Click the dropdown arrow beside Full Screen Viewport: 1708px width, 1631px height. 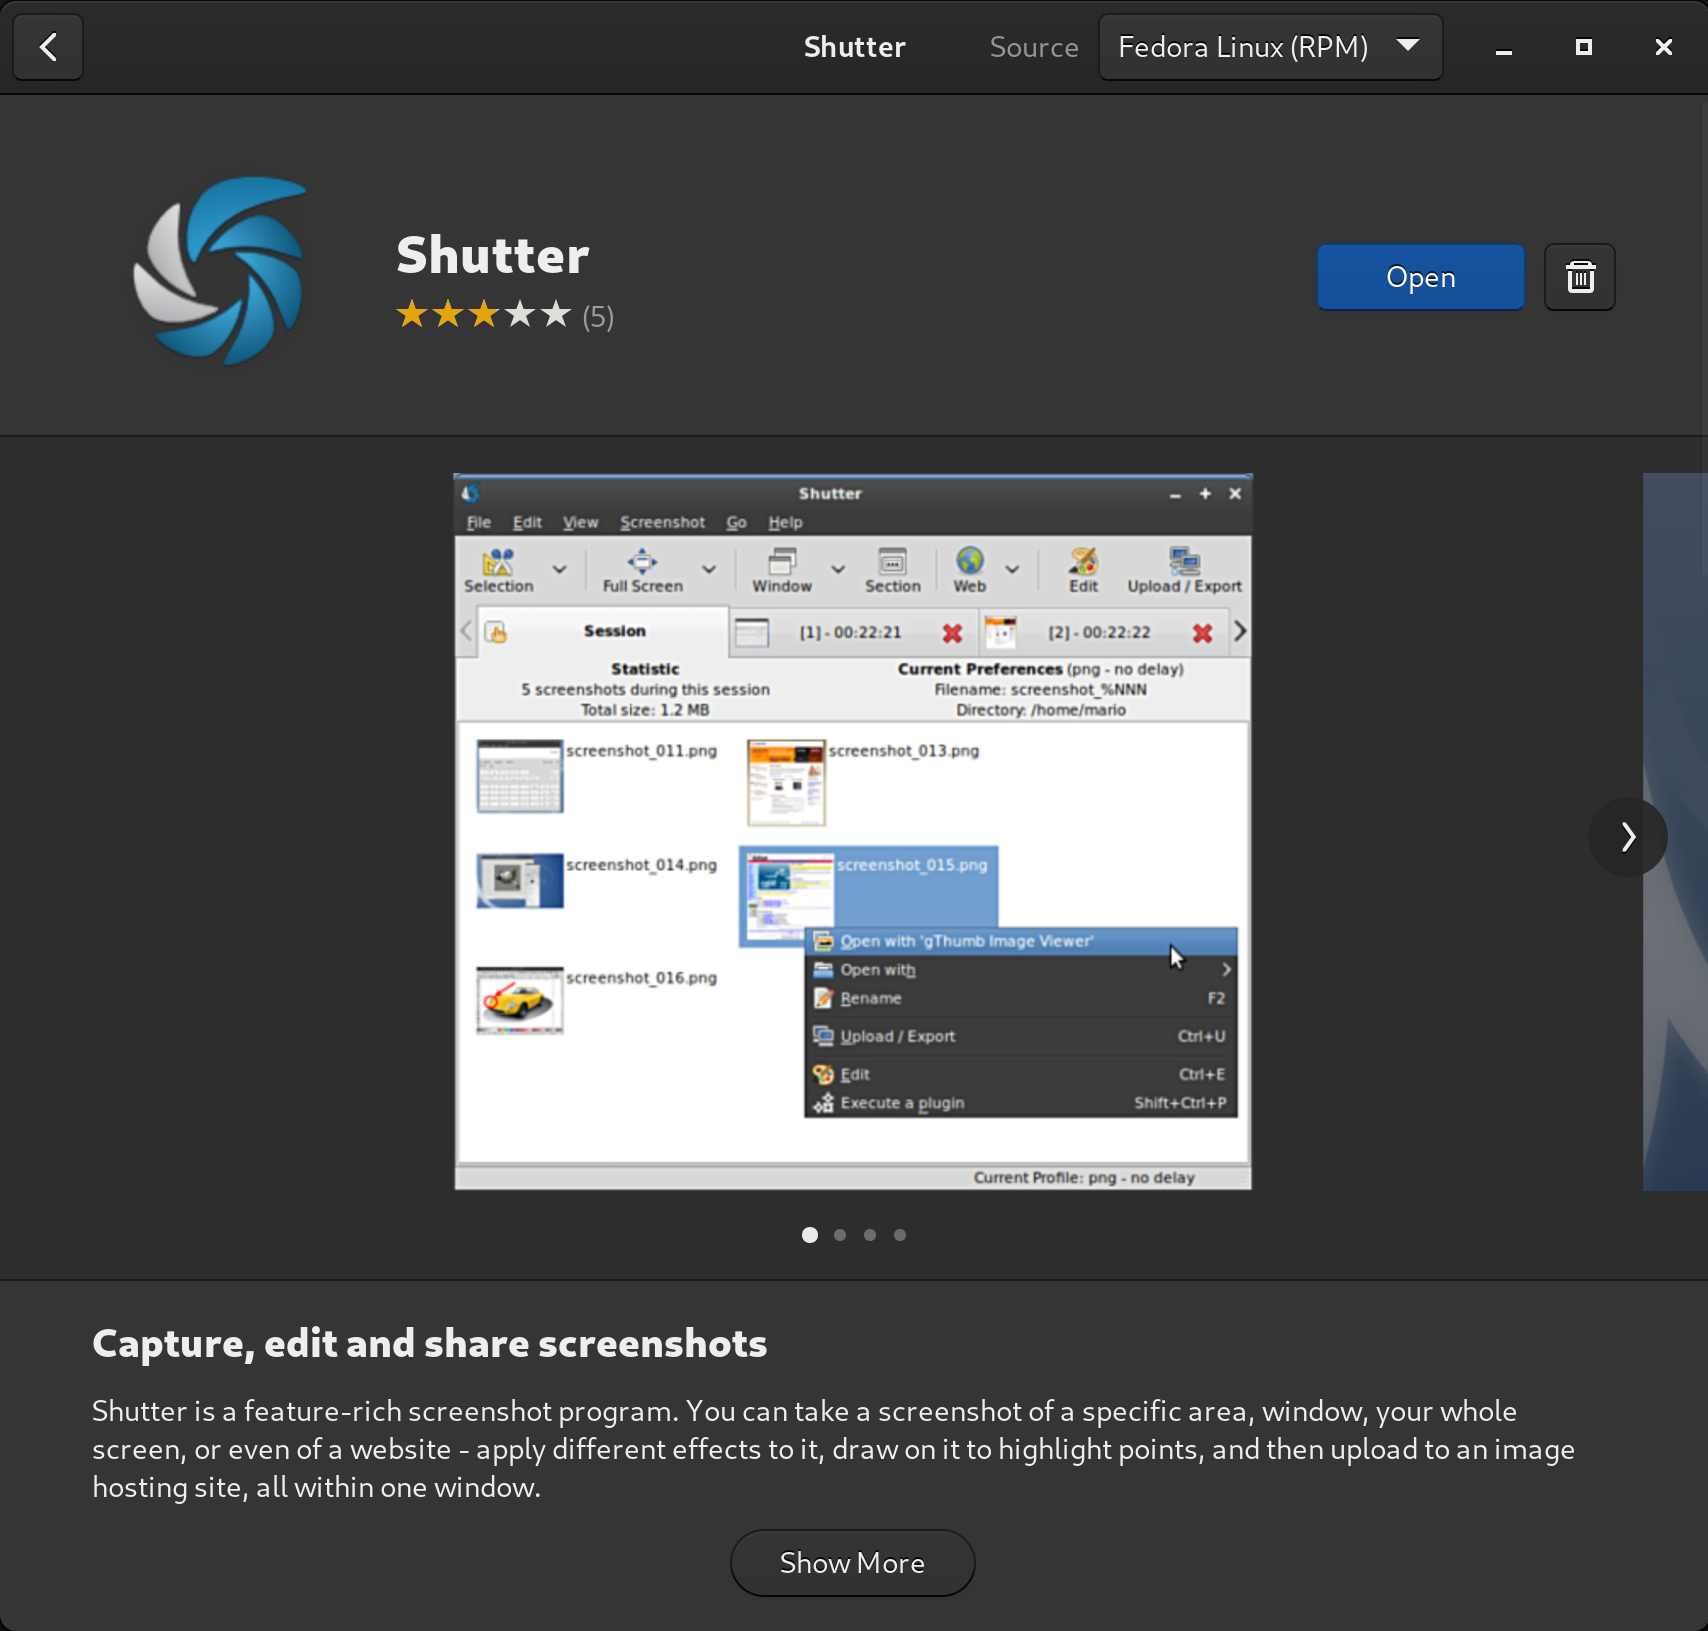709,570
